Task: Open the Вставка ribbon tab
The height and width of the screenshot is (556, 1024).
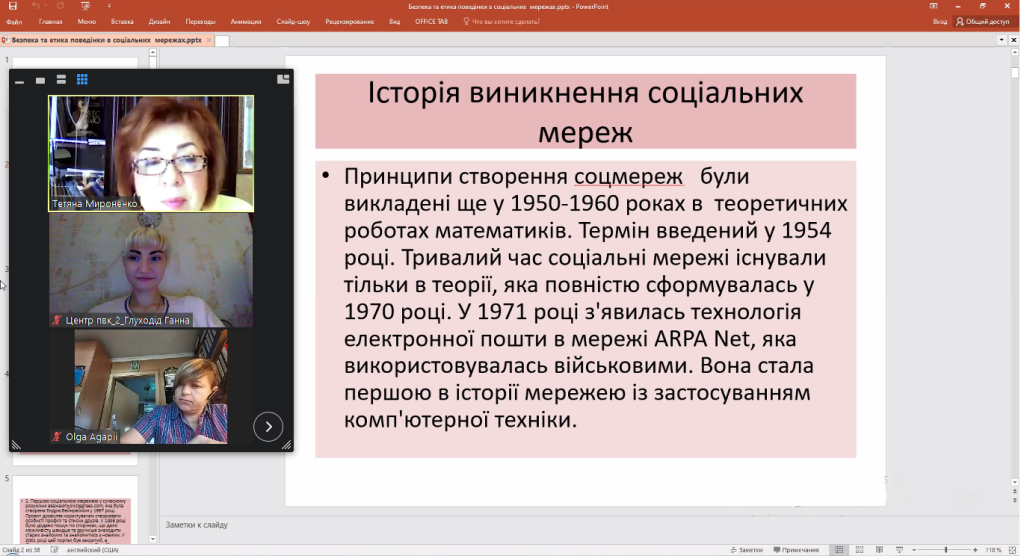Action: [x=123, y=21]
